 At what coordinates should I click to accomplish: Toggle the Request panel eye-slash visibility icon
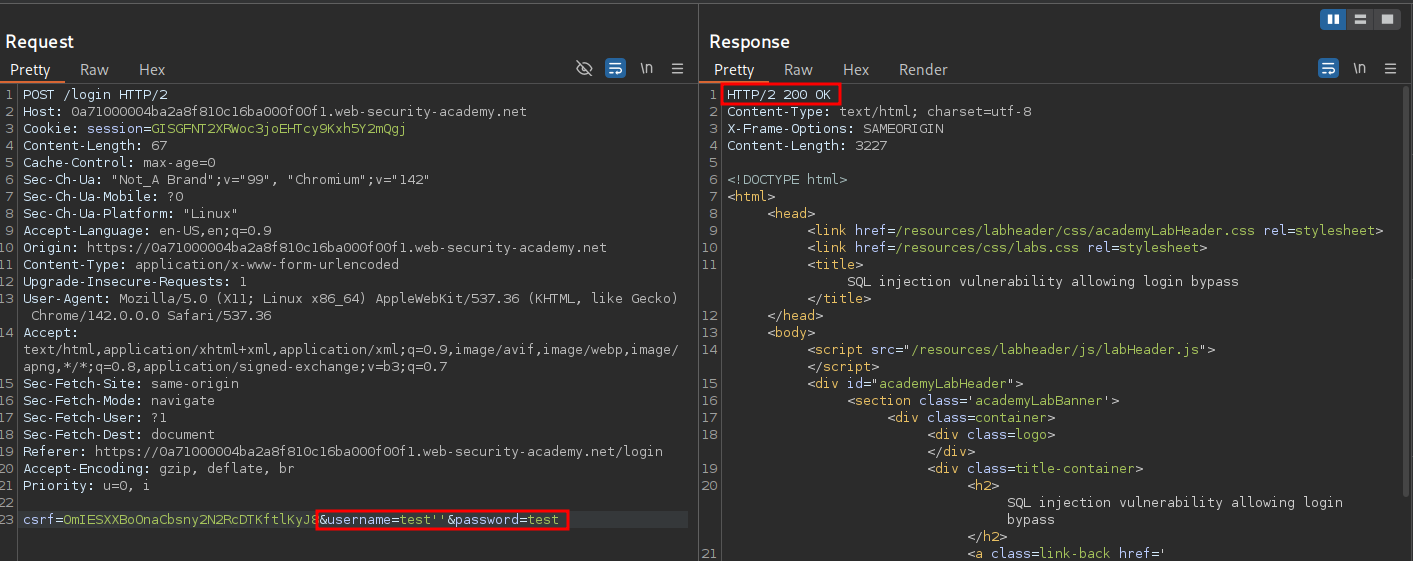click(585, 68)
